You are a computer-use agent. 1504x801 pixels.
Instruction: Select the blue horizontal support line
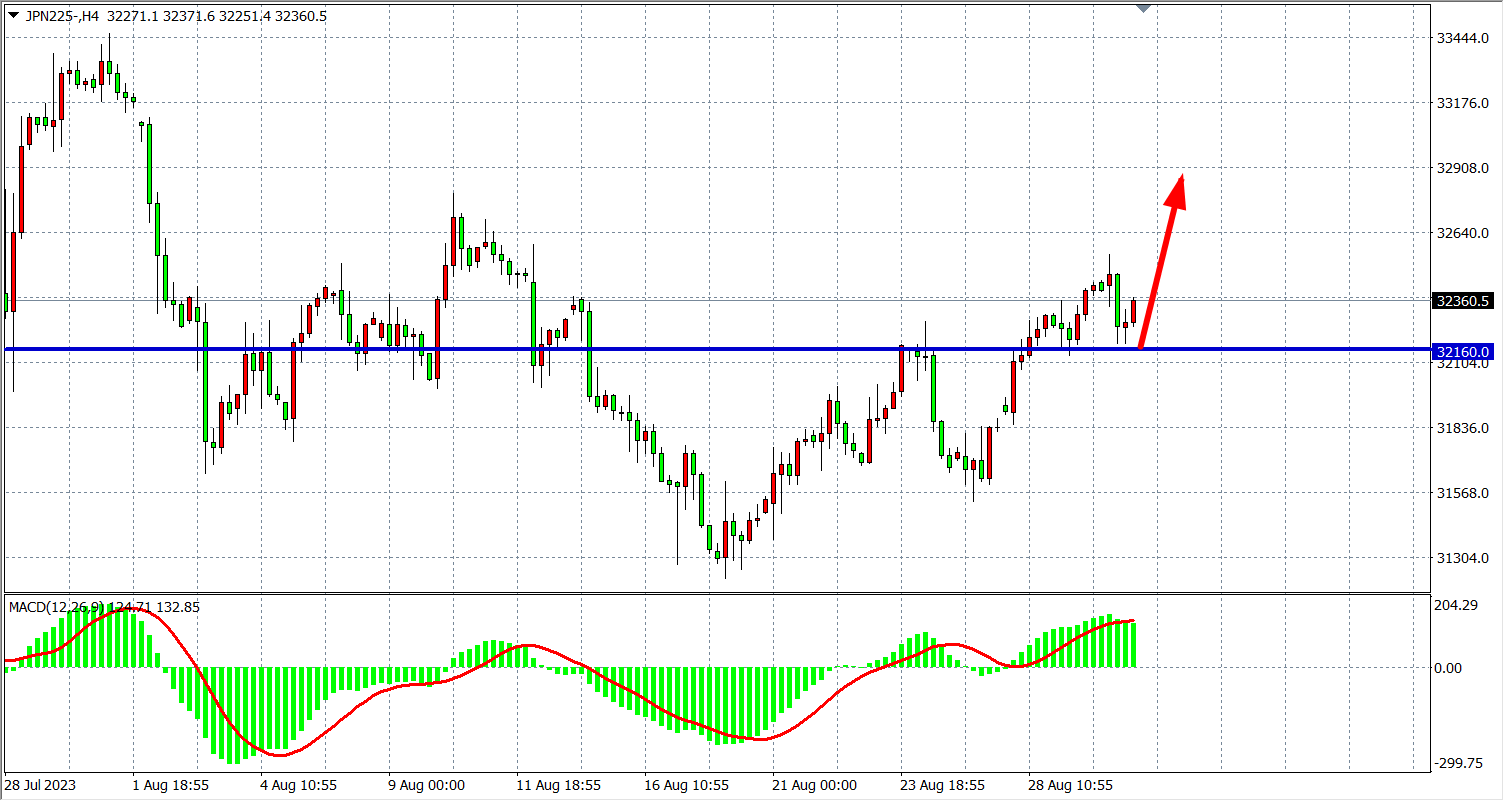(x=700, y=349)
